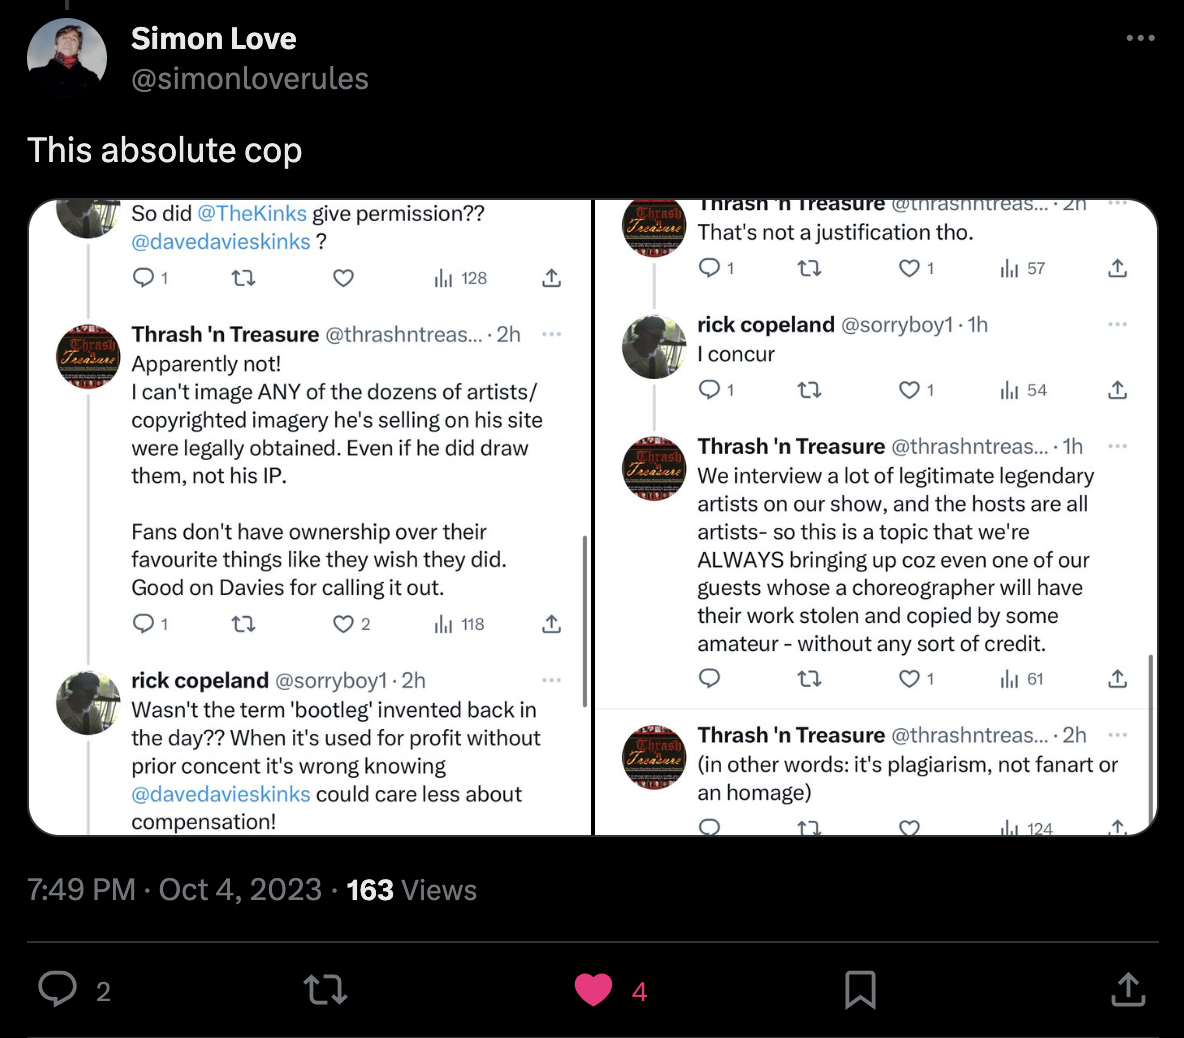
Task: Click the Simon Love display name
Action: [214, 38]
